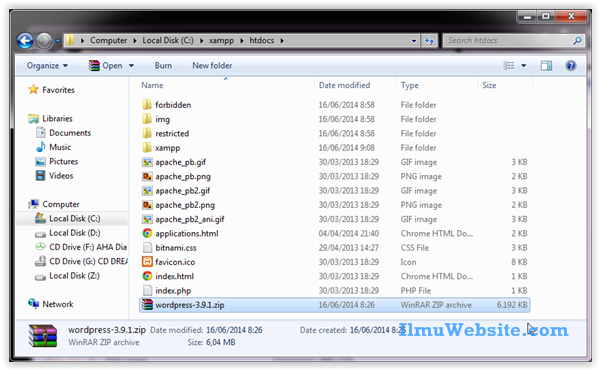Expand the arrow between Computer and Local Disk
600x370 pixels.
[x=135, y=40]
